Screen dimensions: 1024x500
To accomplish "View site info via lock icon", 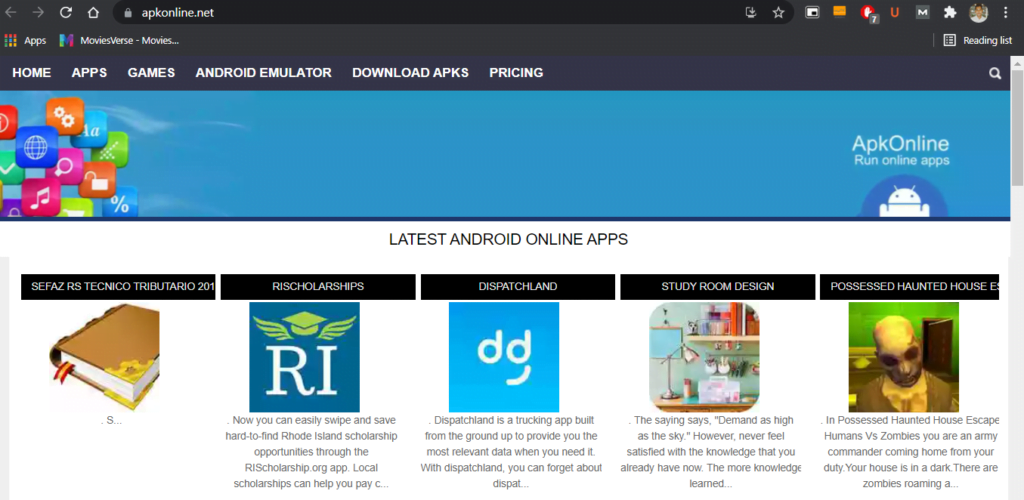I will [x=128, y=12].
